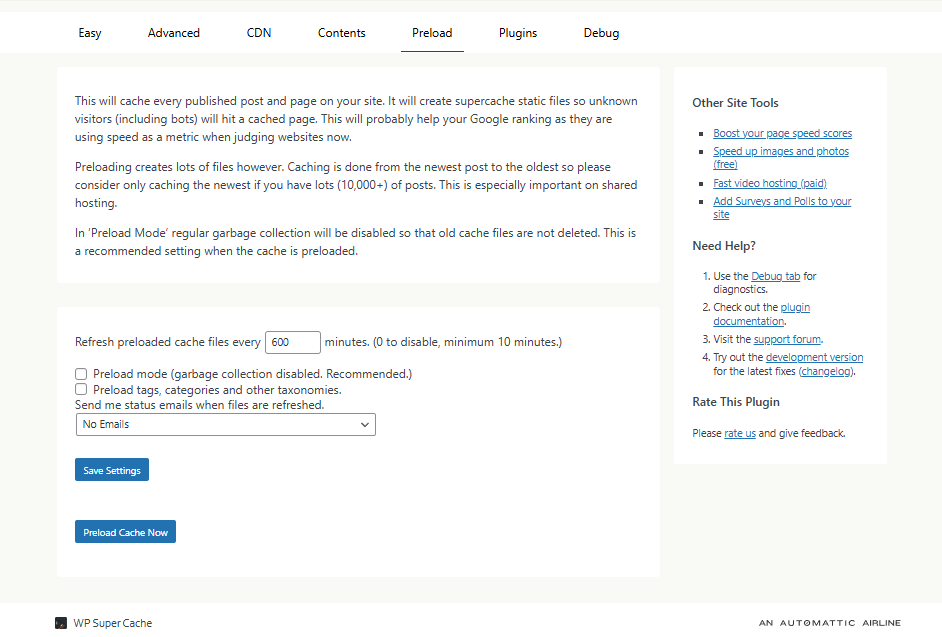Click the WP Super Cache logo icon
Viewport: 942px width, 637px height.
click(61, 623)
